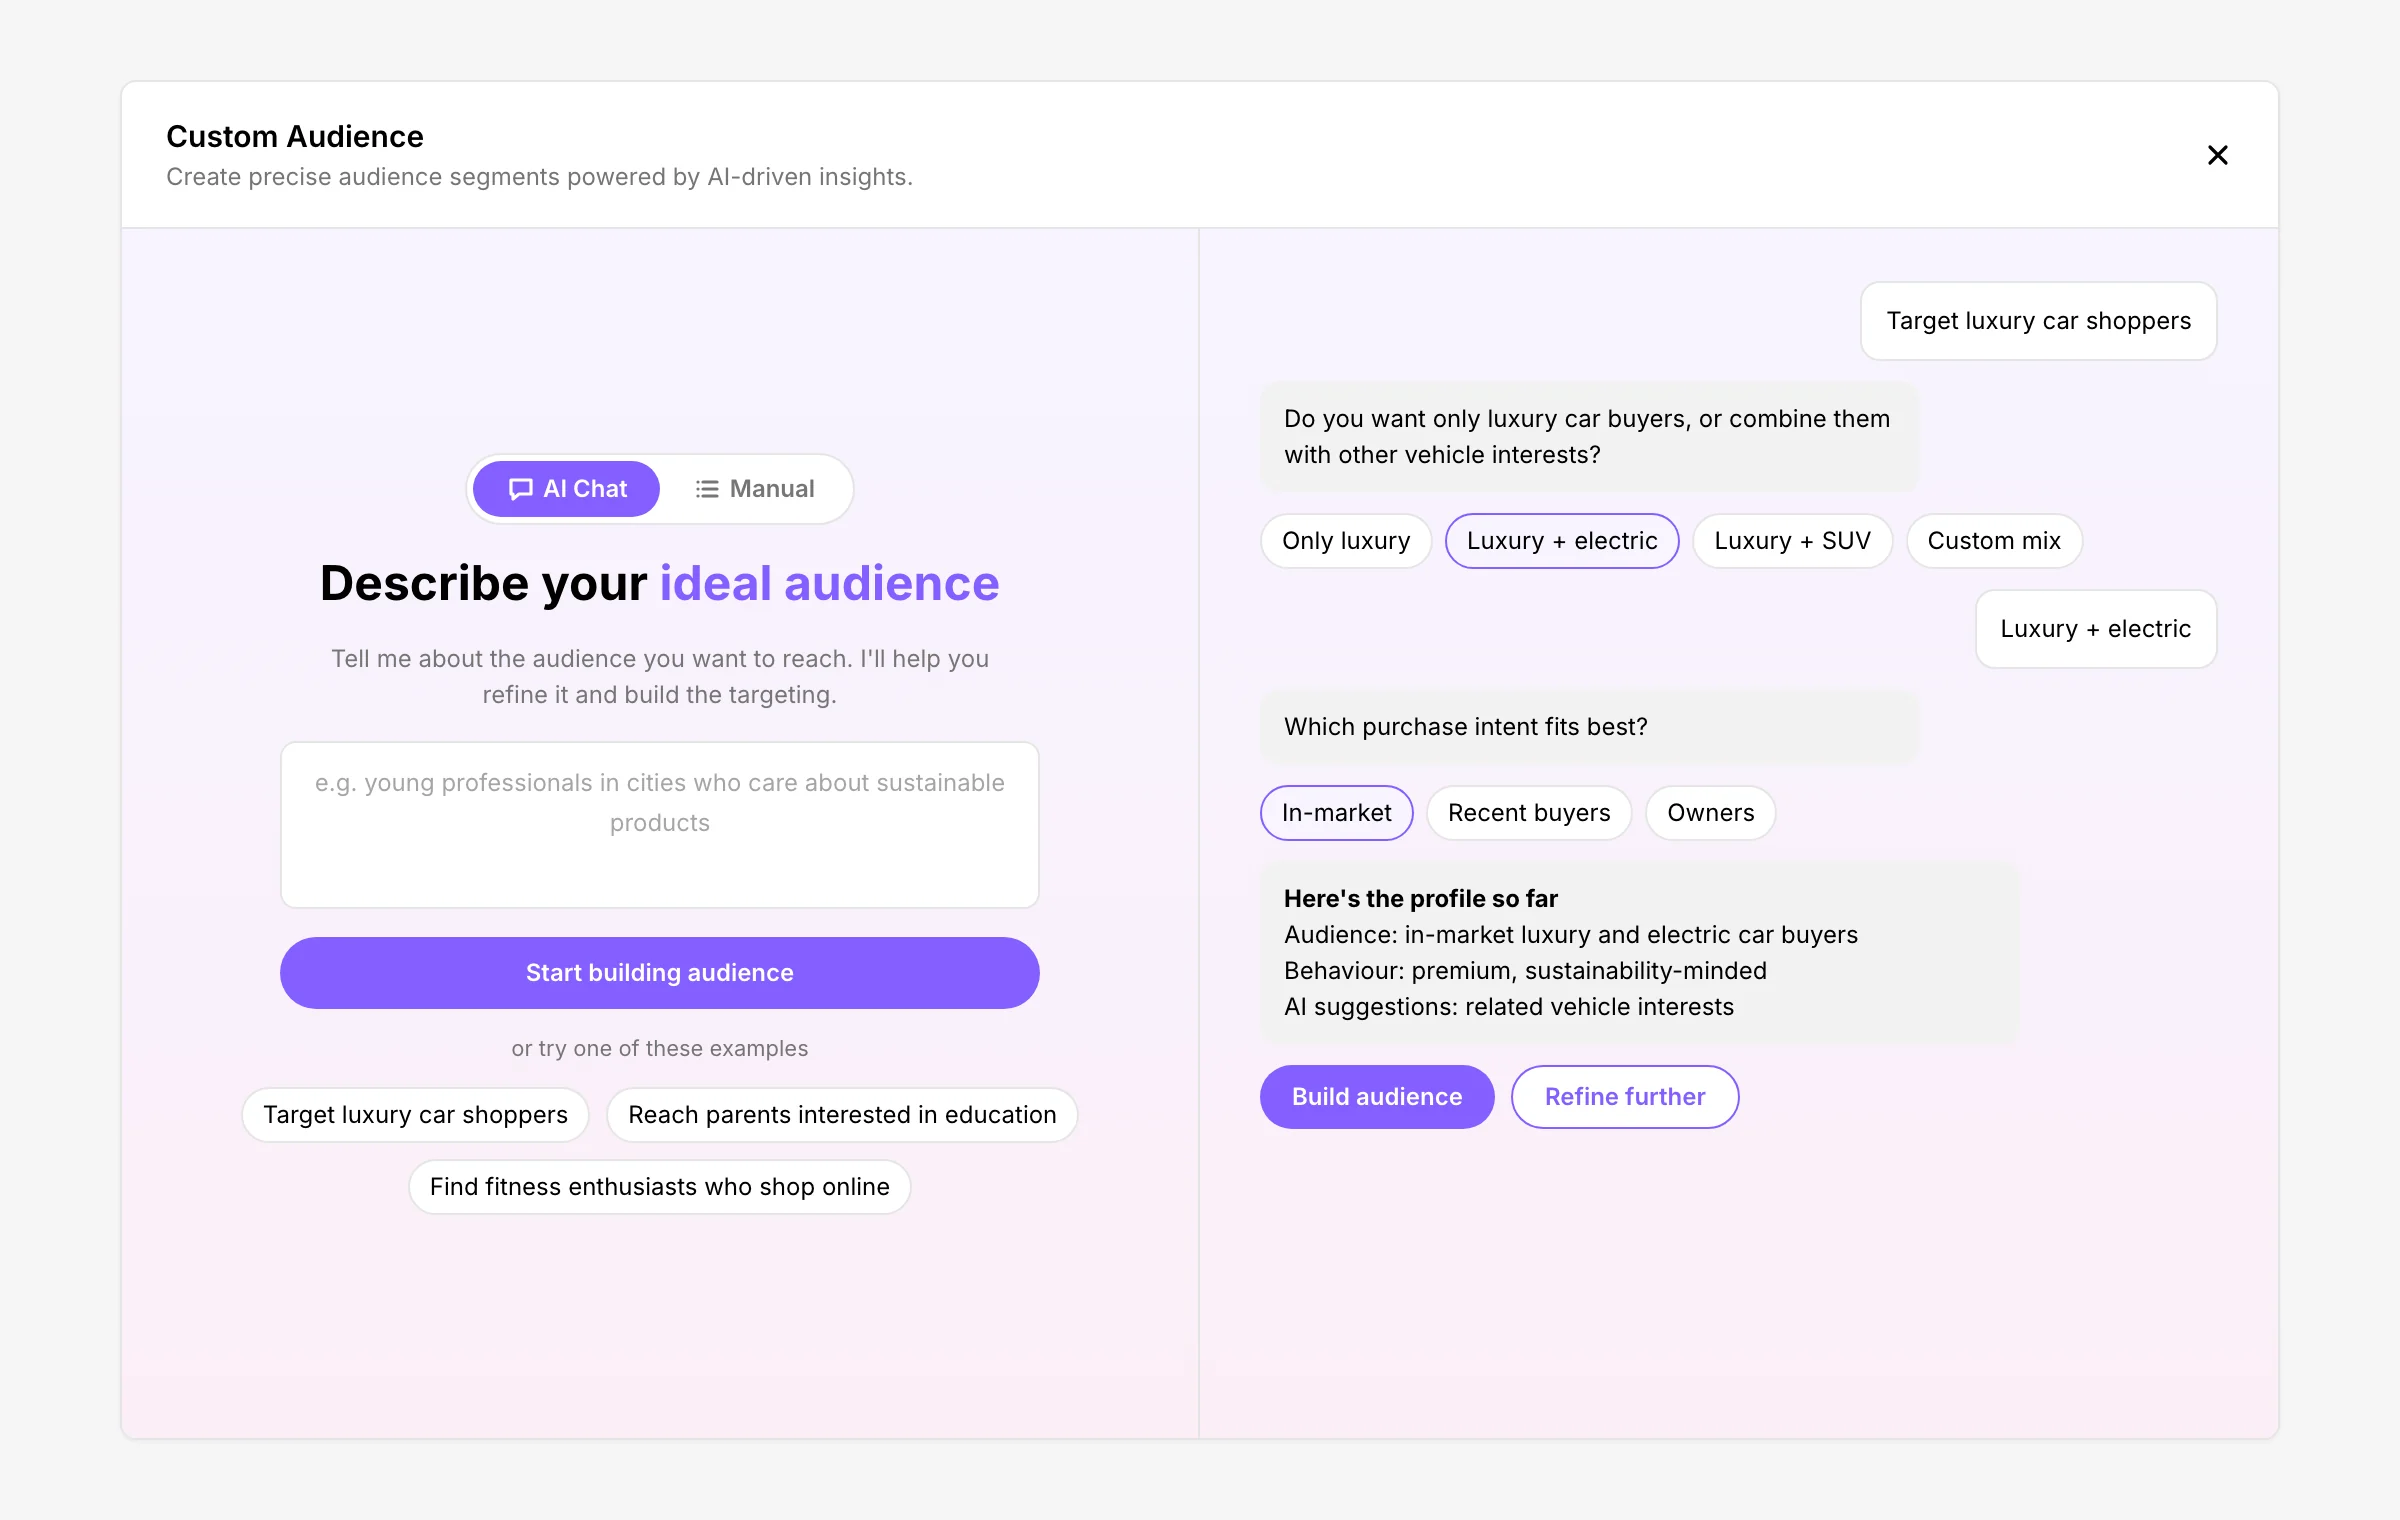The image size is (2400, 1520).
Task: Click 'or try one of these examples' text
Action: tap(660, 1048)
